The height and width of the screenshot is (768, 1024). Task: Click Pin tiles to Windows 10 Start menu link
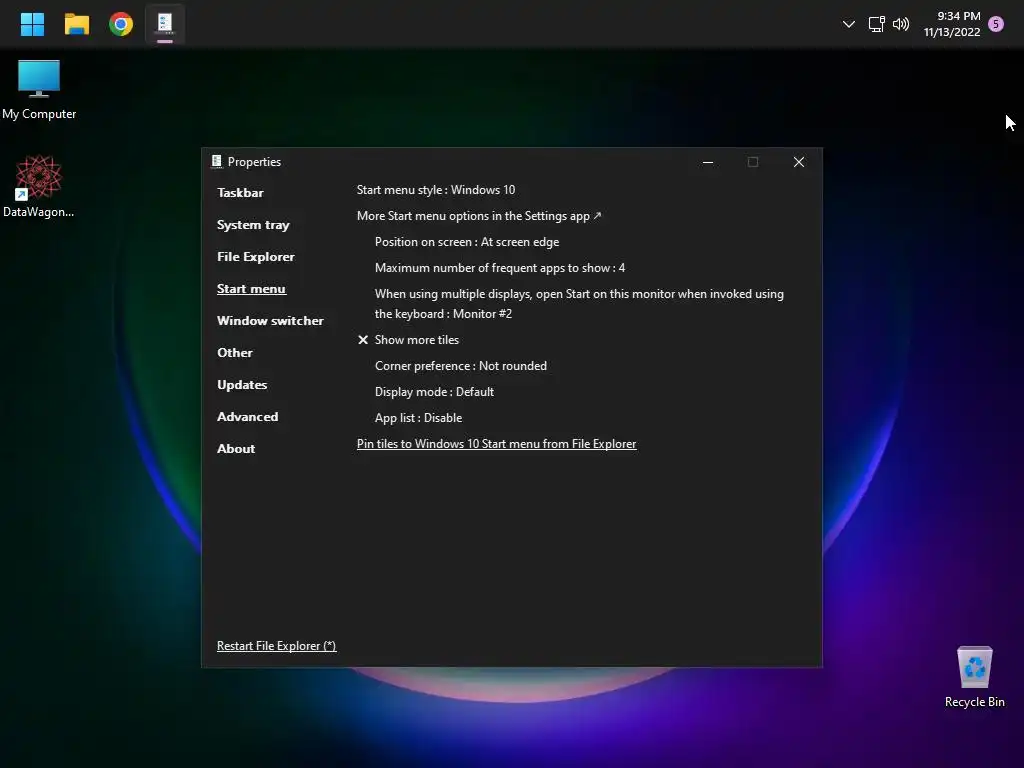(x=496, y=444)
